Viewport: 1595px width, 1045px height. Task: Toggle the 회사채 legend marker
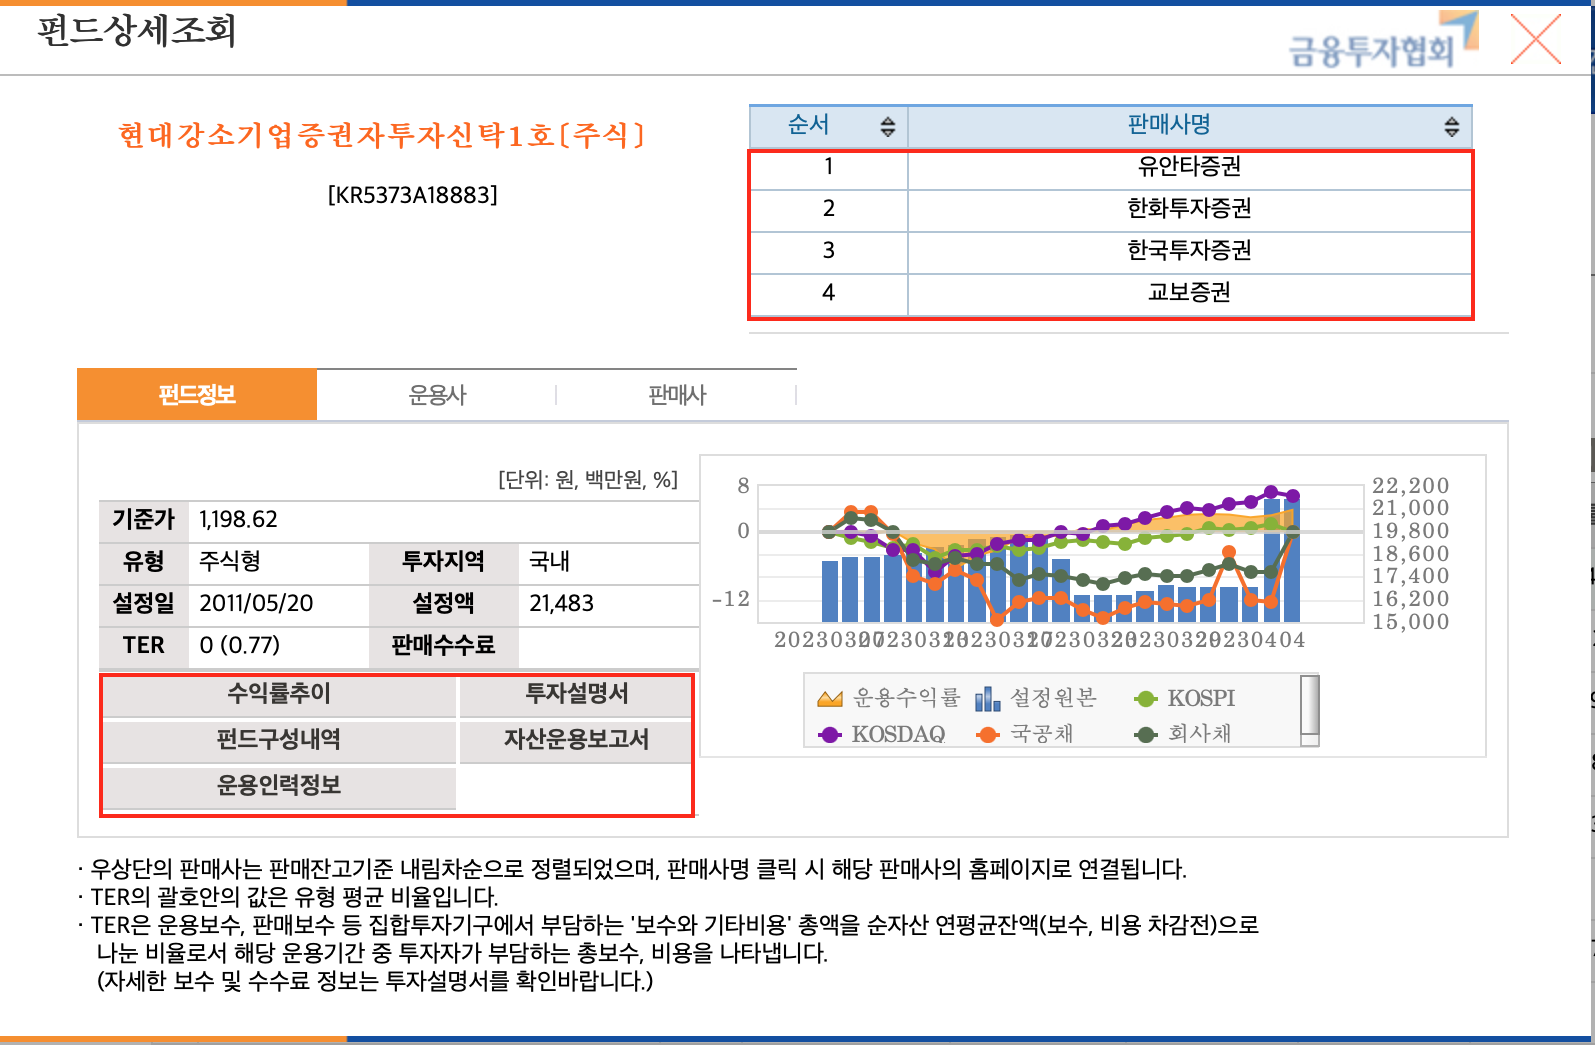(1146, 734)
